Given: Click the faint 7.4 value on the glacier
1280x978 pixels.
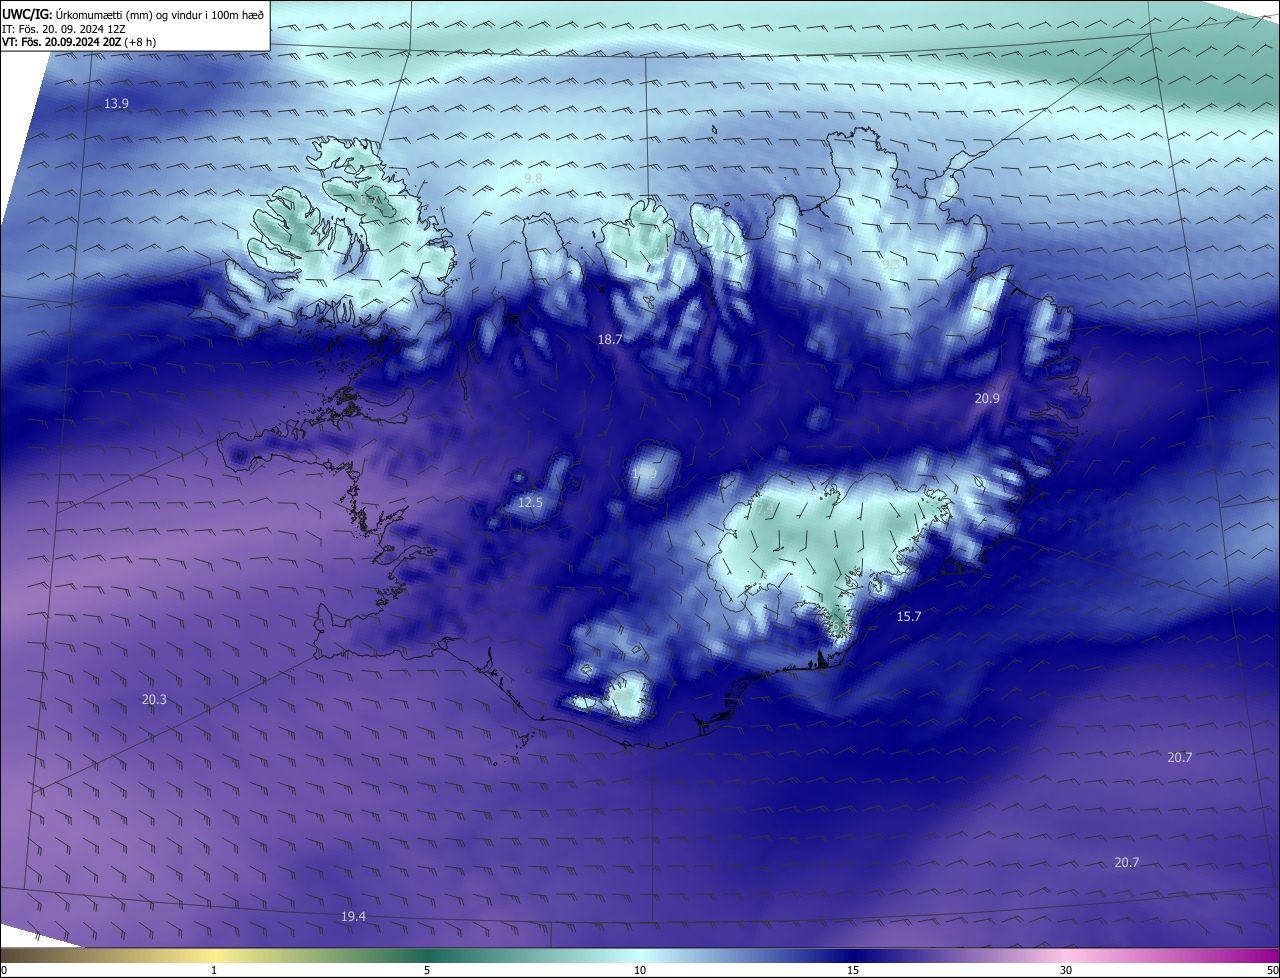Looking at the screenshot, I should tap(766, 509).
